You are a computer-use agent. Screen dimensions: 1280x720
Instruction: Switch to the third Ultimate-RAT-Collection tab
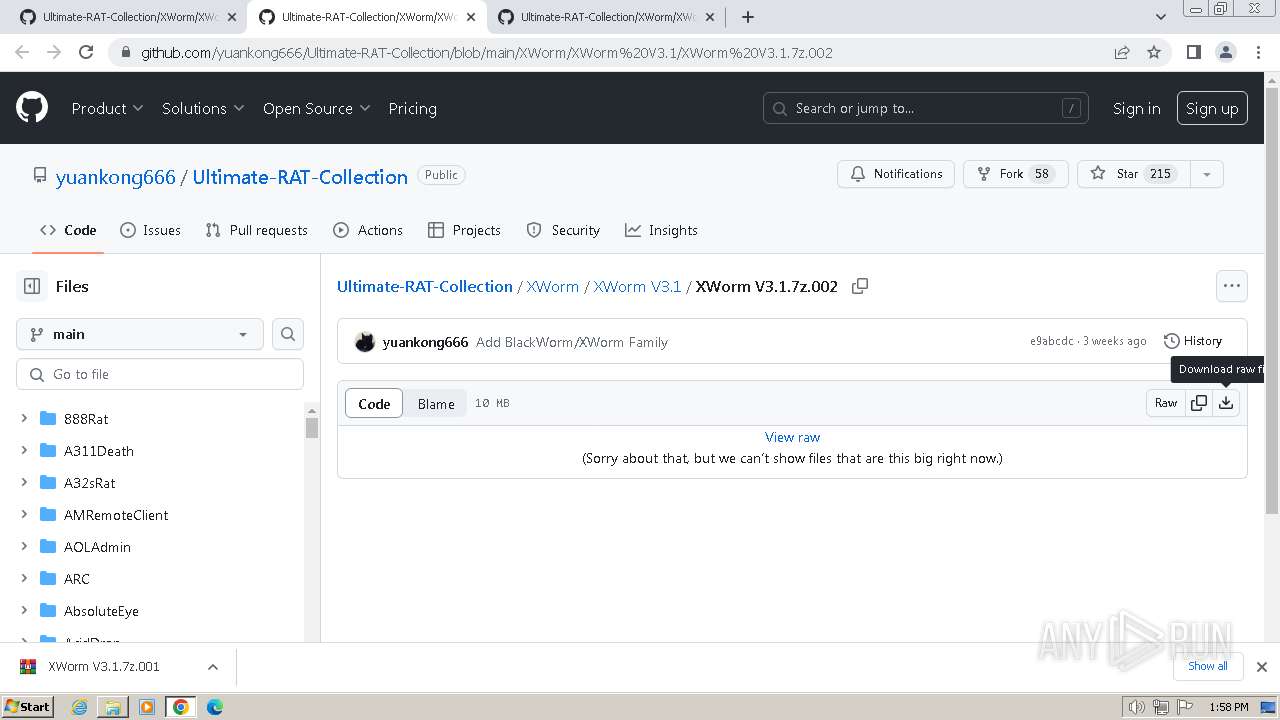coord(604,17)
